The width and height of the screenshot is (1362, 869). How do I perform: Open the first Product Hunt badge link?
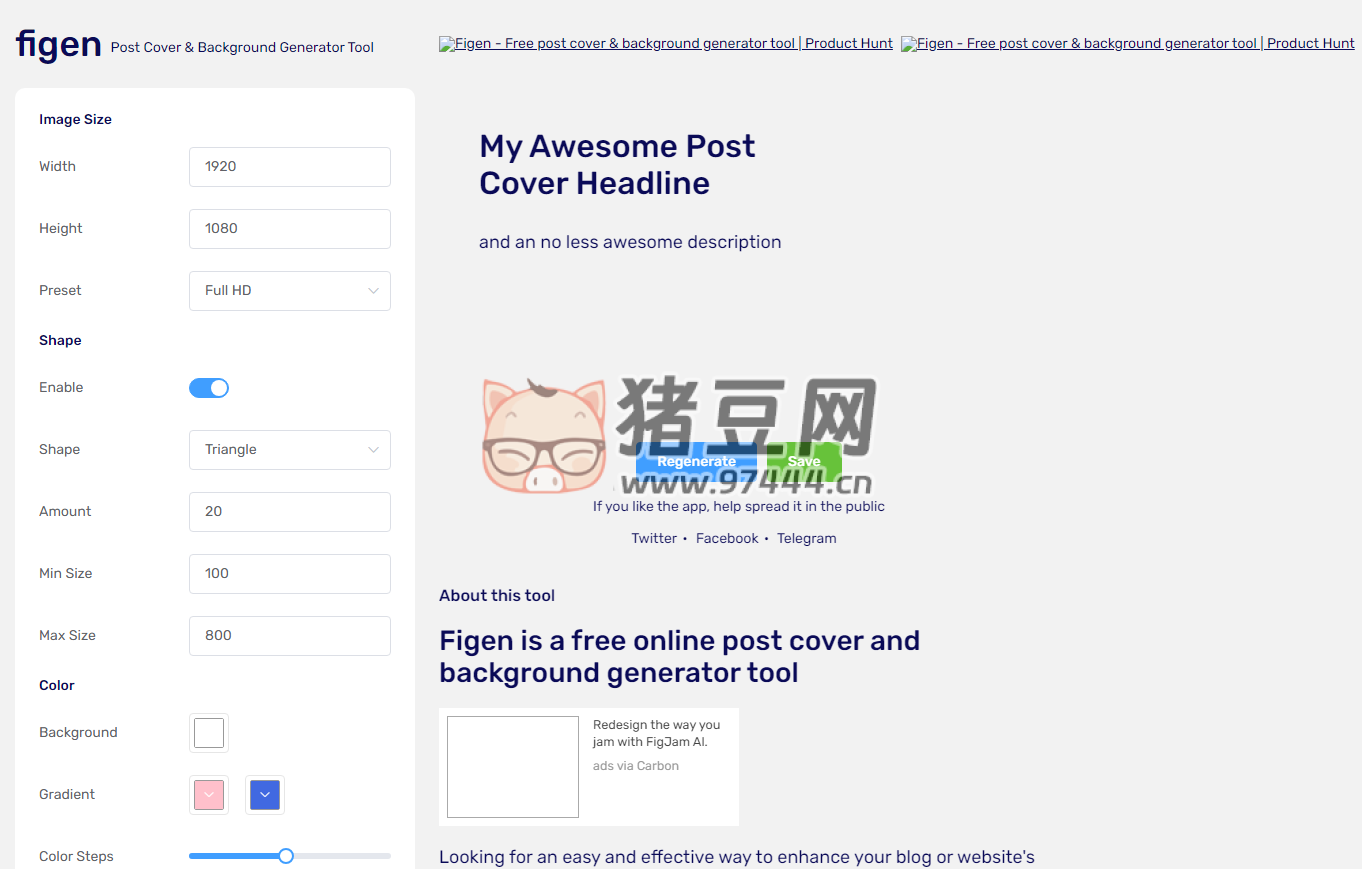click(666, 43)
